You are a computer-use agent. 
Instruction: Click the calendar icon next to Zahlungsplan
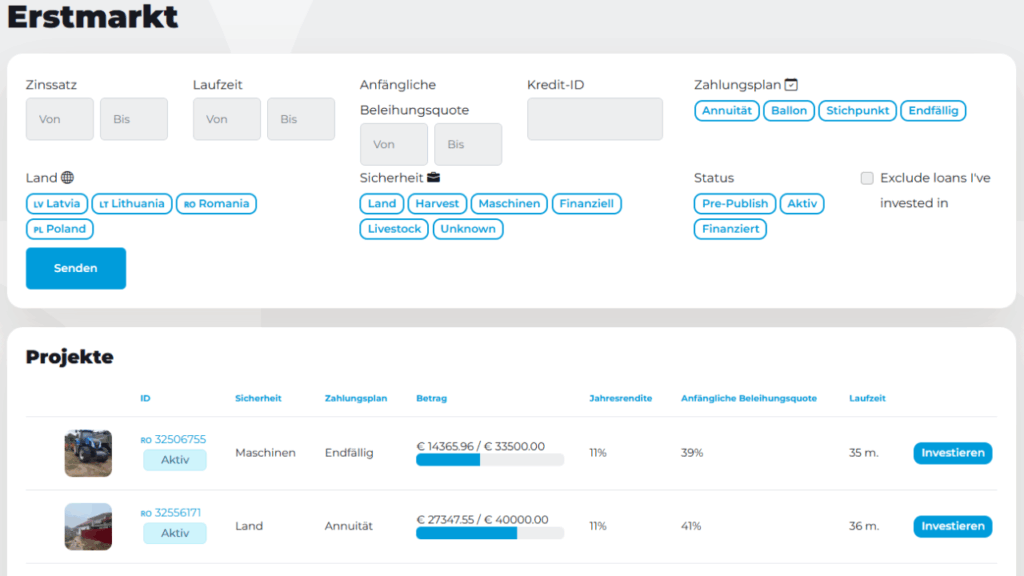click(791, 85)
